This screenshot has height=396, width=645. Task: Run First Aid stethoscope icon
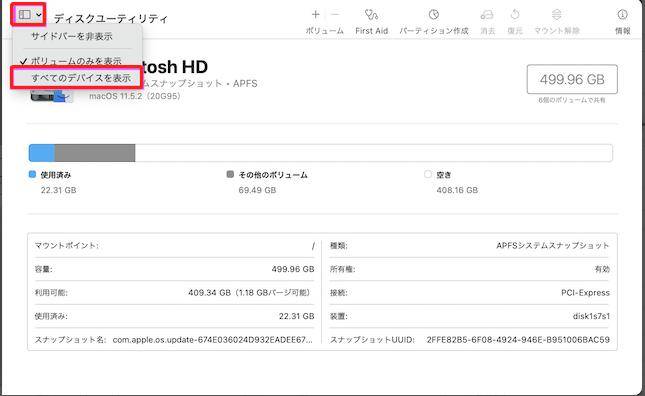pyautogui.click(x=371, y=15)
